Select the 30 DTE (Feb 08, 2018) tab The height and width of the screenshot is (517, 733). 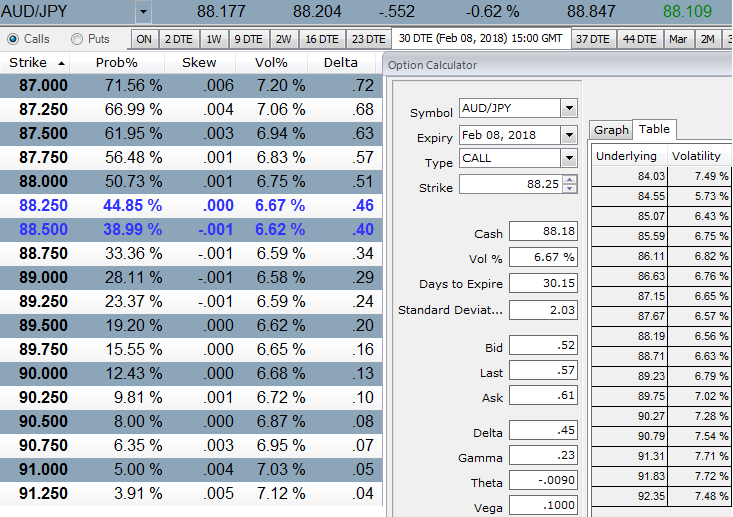click(x=481, y=38)
